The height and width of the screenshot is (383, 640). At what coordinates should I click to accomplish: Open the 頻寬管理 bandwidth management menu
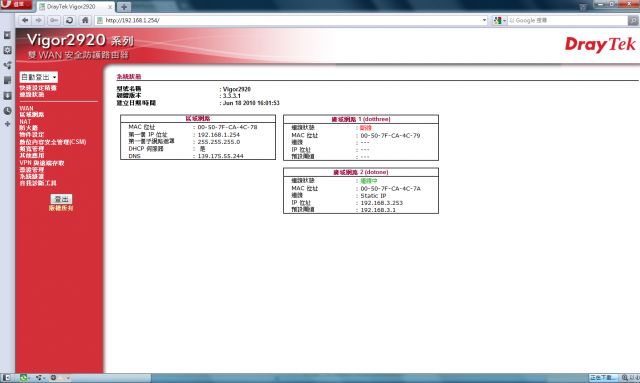(32, 149)
